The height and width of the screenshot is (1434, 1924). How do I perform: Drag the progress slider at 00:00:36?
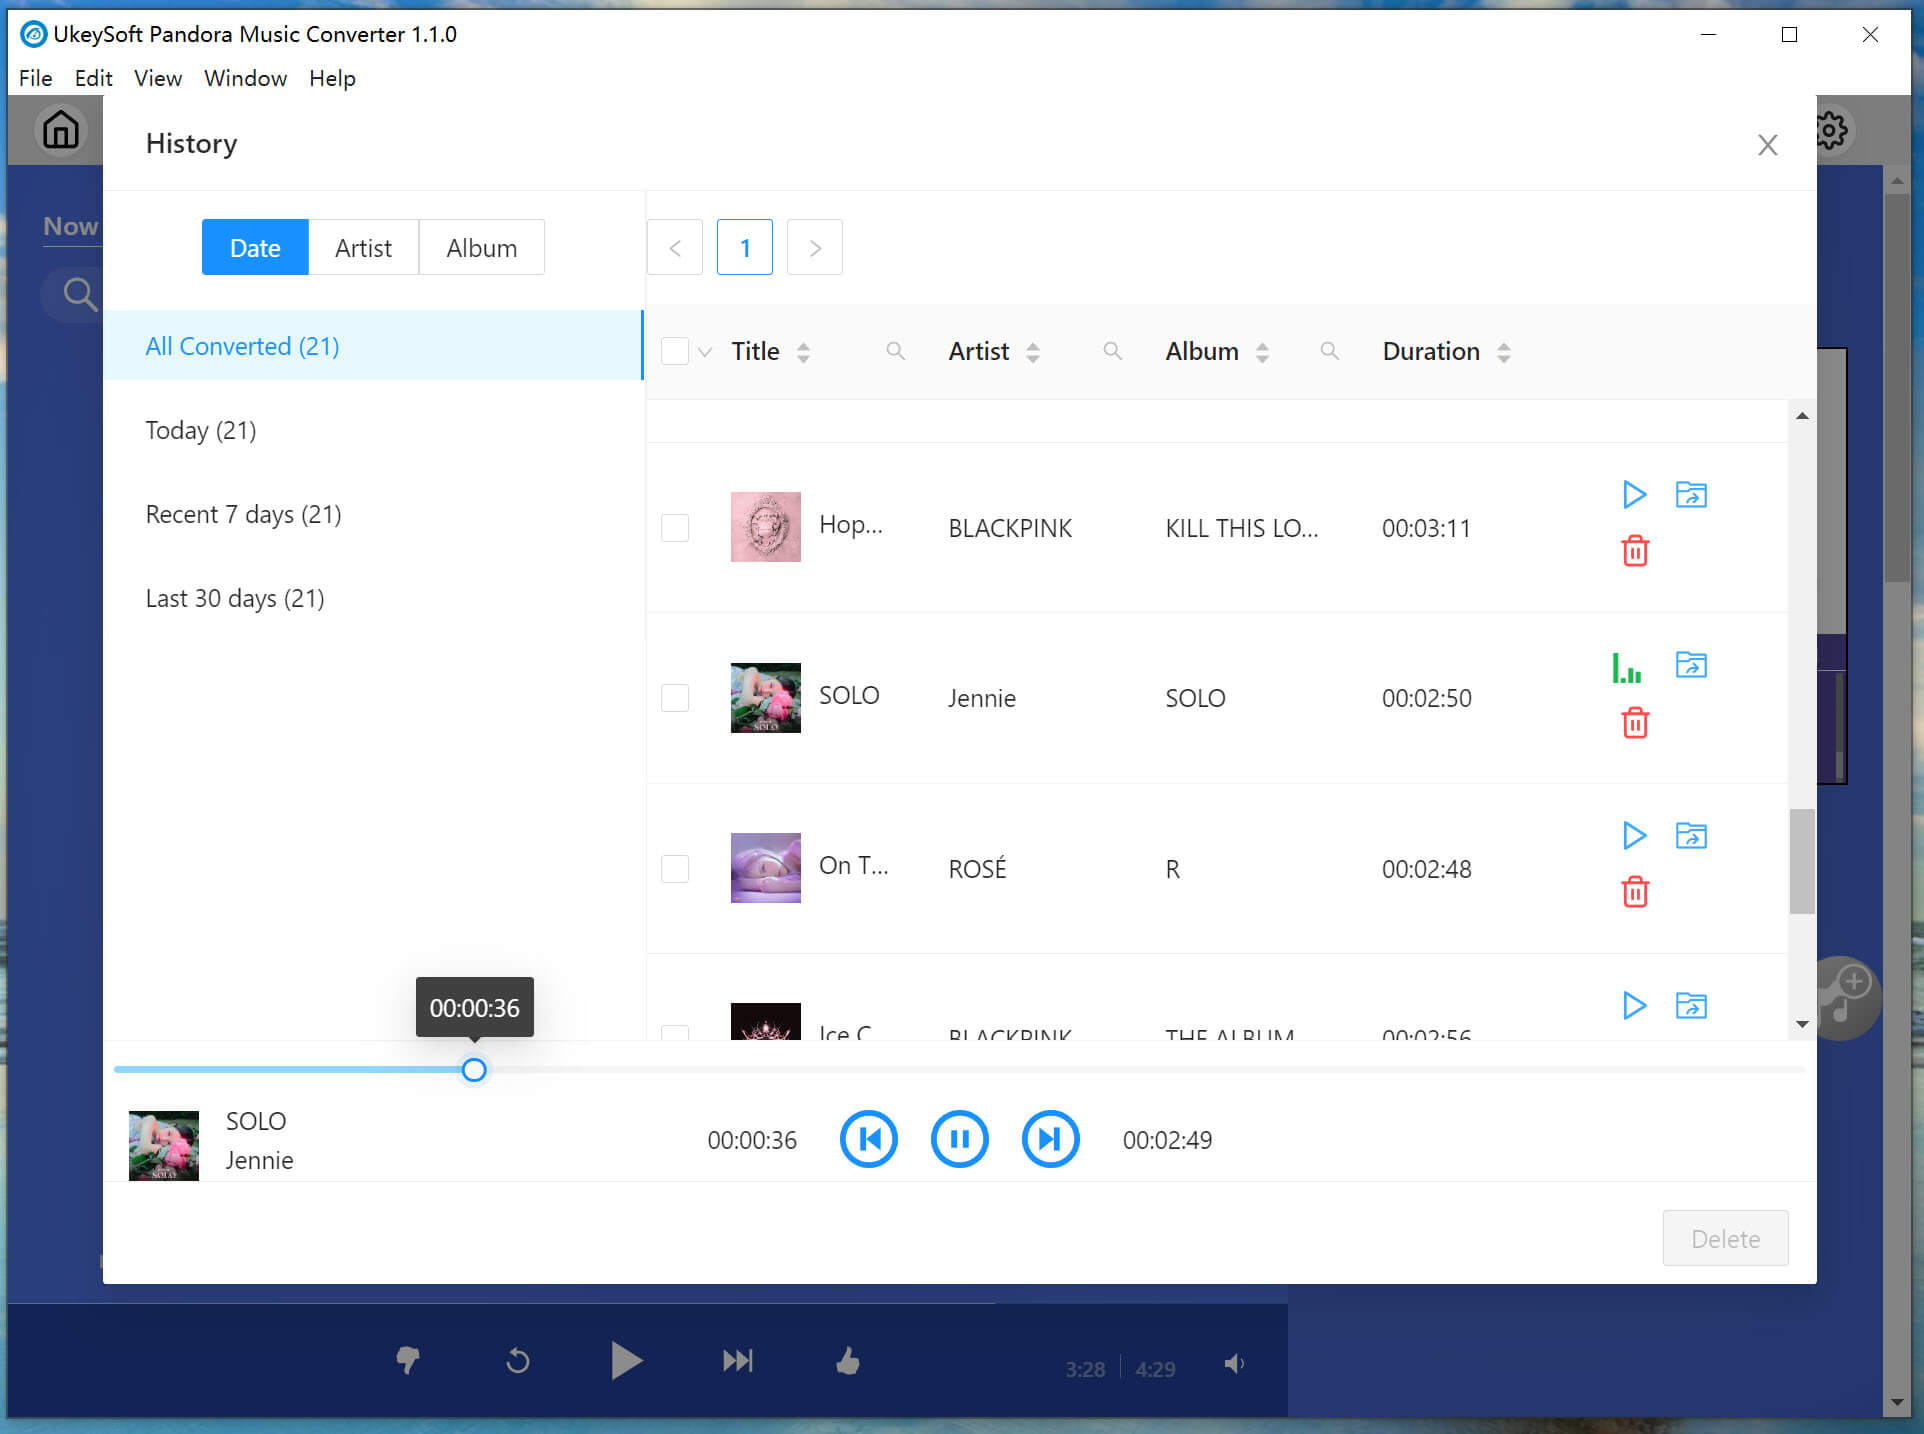coord(473,1069)
